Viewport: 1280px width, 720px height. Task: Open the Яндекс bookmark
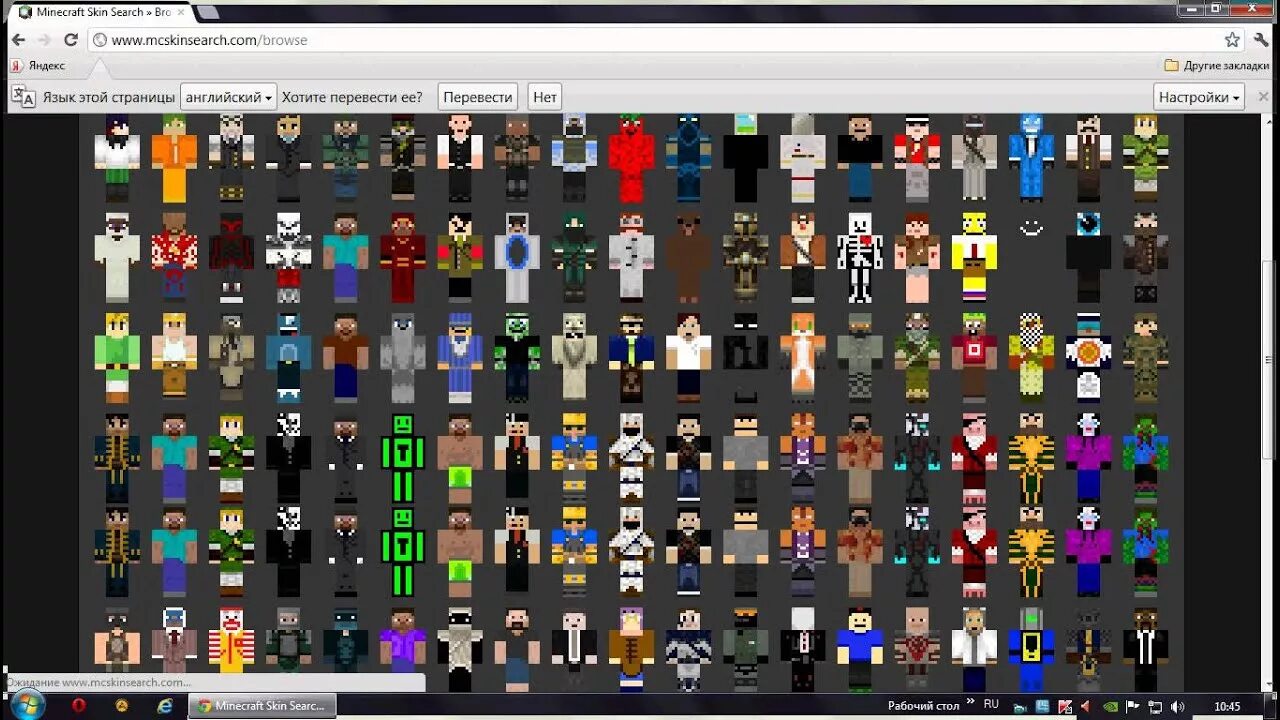tap(38, 65)
